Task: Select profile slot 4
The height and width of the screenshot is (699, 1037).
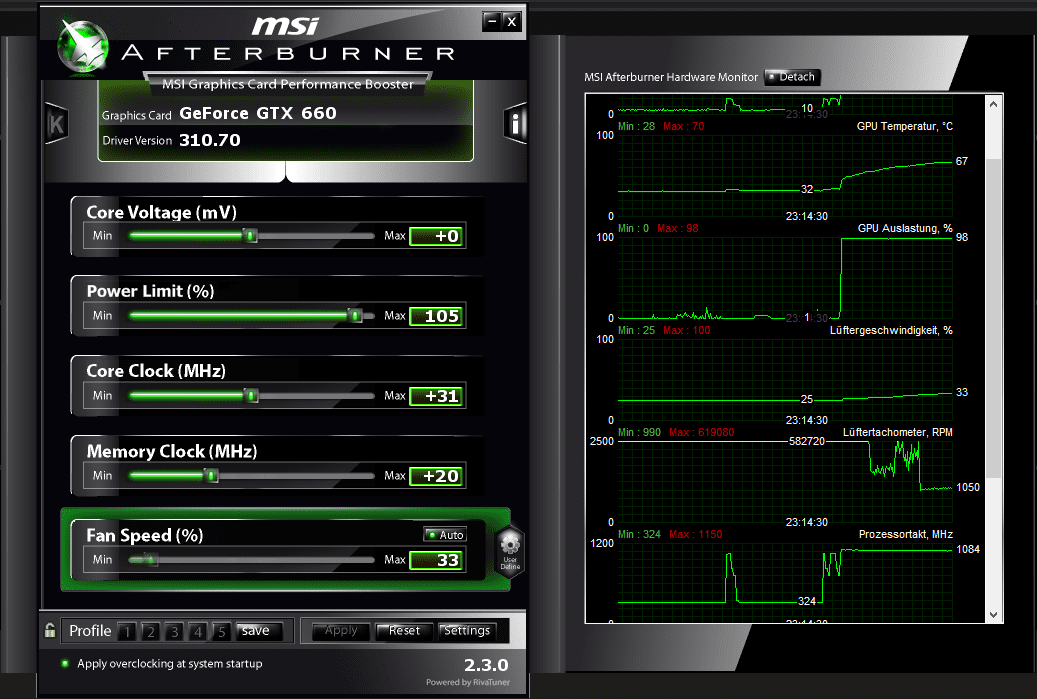Action: 198,632
